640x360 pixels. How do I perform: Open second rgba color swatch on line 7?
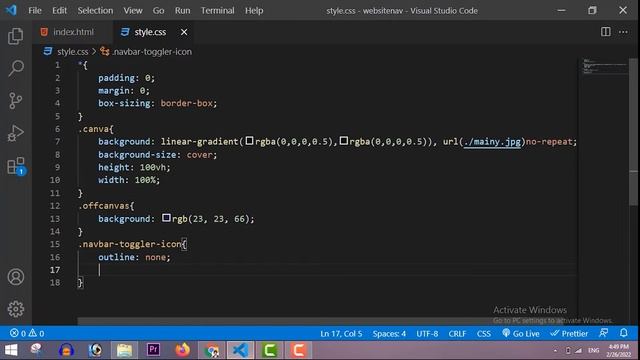[344, 141]
